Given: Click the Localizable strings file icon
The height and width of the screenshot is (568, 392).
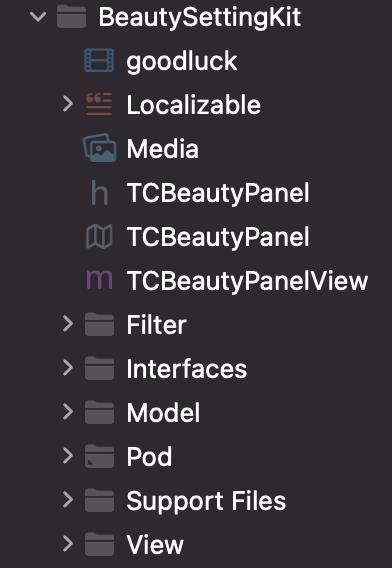Looking at the screenshot, I should pyautogui.click(x=99, y=105).
